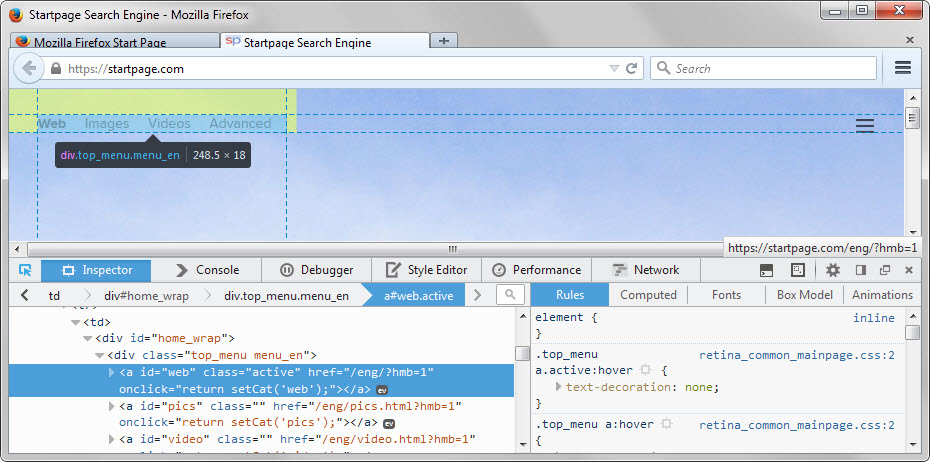
Task: Show devtools in a separate window
Action: [885, 270]
